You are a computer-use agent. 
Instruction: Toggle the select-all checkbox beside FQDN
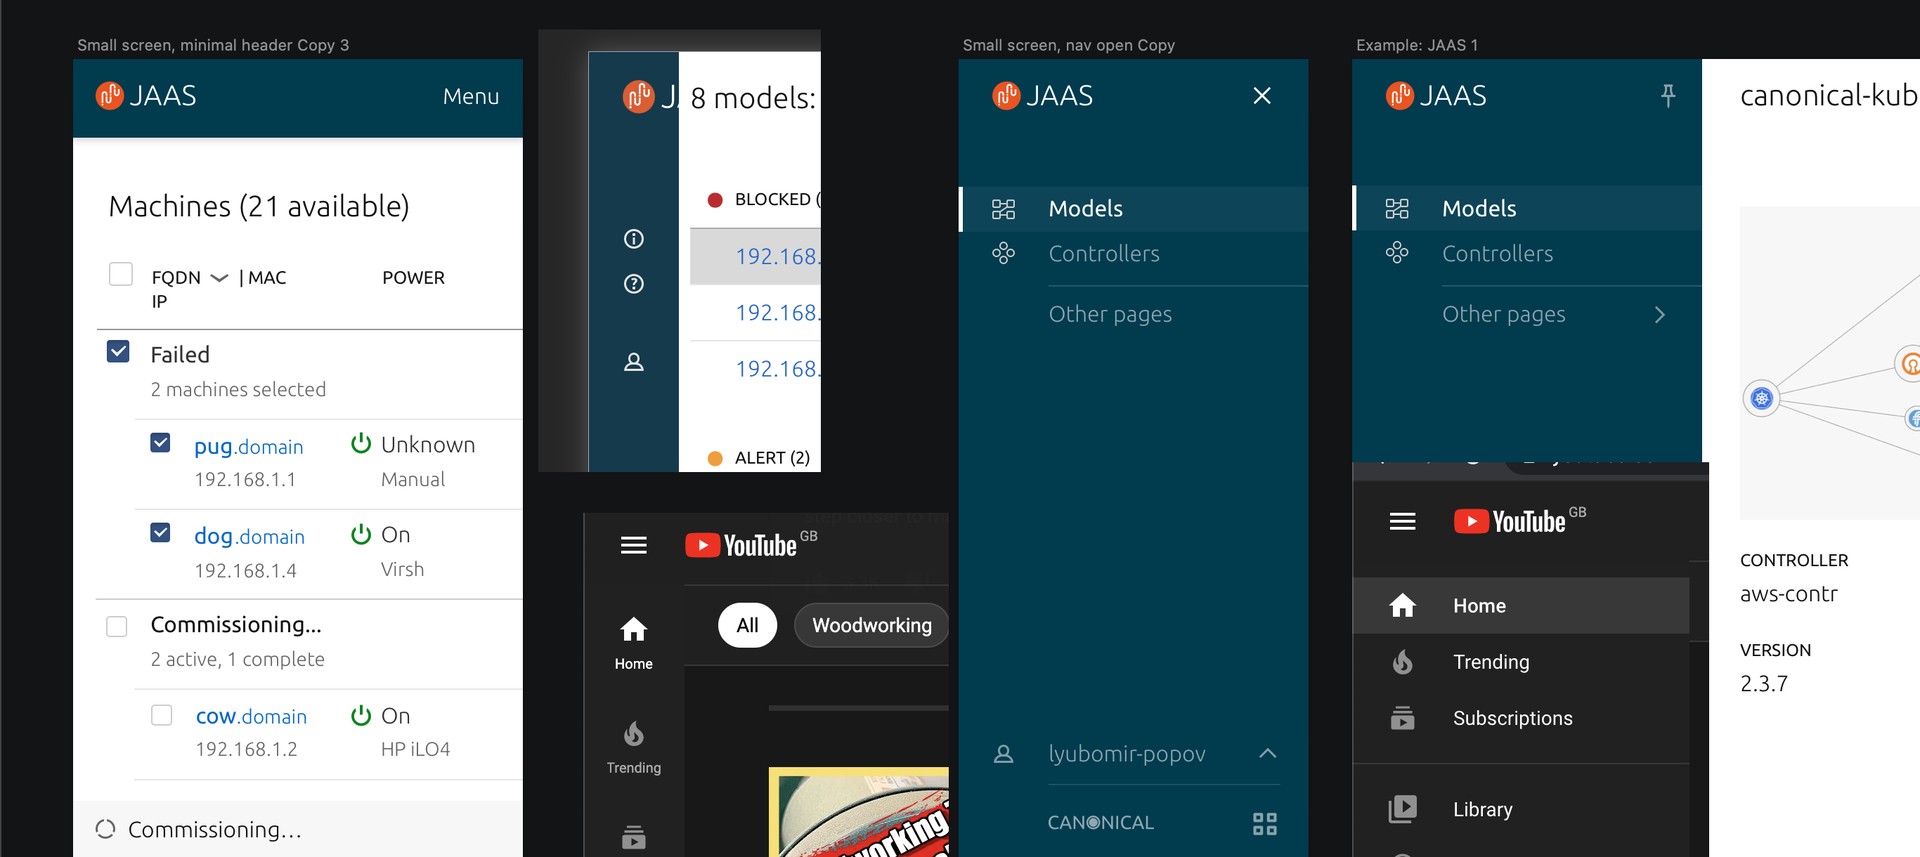tap(121, 274)
